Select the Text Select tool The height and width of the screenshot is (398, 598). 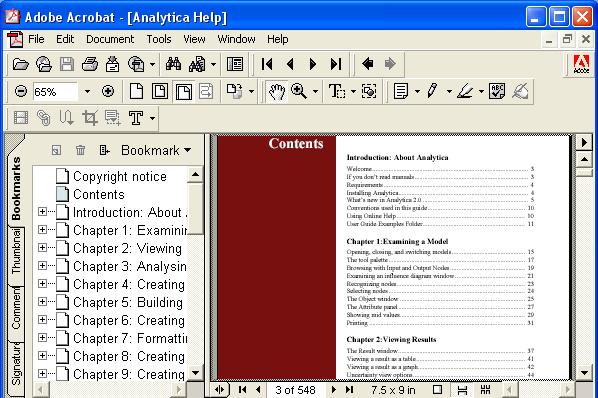tap(337, 91)
